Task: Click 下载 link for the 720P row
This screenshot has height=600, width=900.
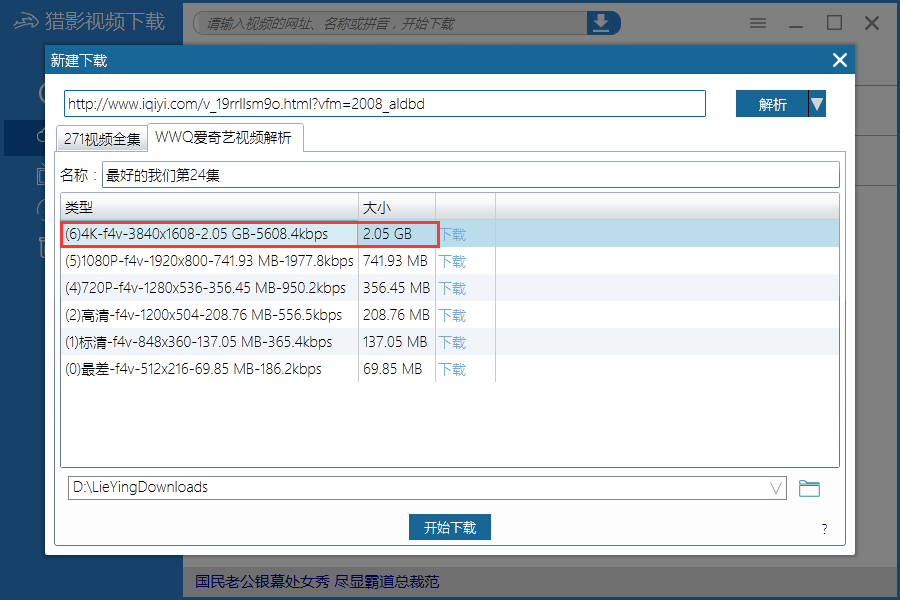Action: tap(453, 288)
